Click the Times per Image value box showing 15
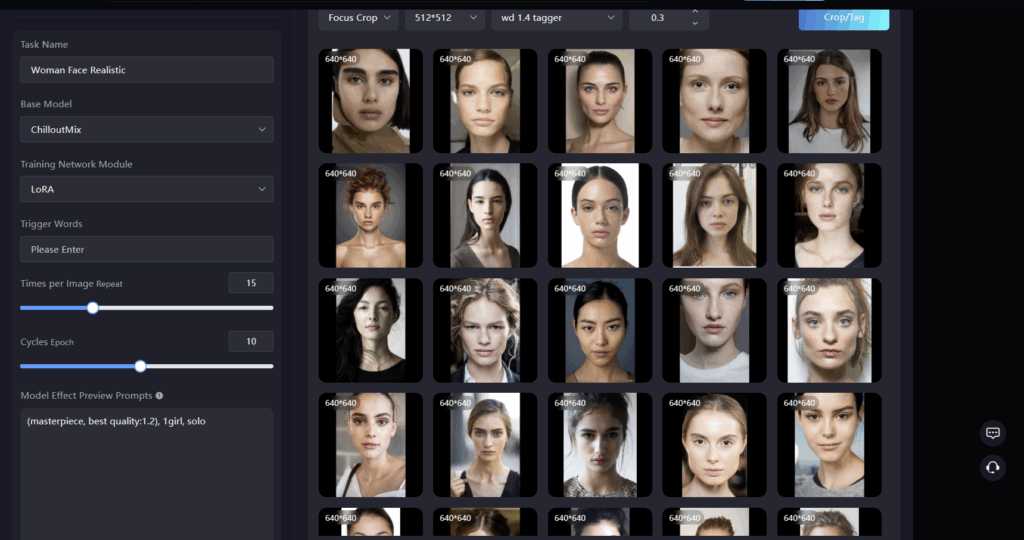1024x540 pixels. [x=250, y=283]
